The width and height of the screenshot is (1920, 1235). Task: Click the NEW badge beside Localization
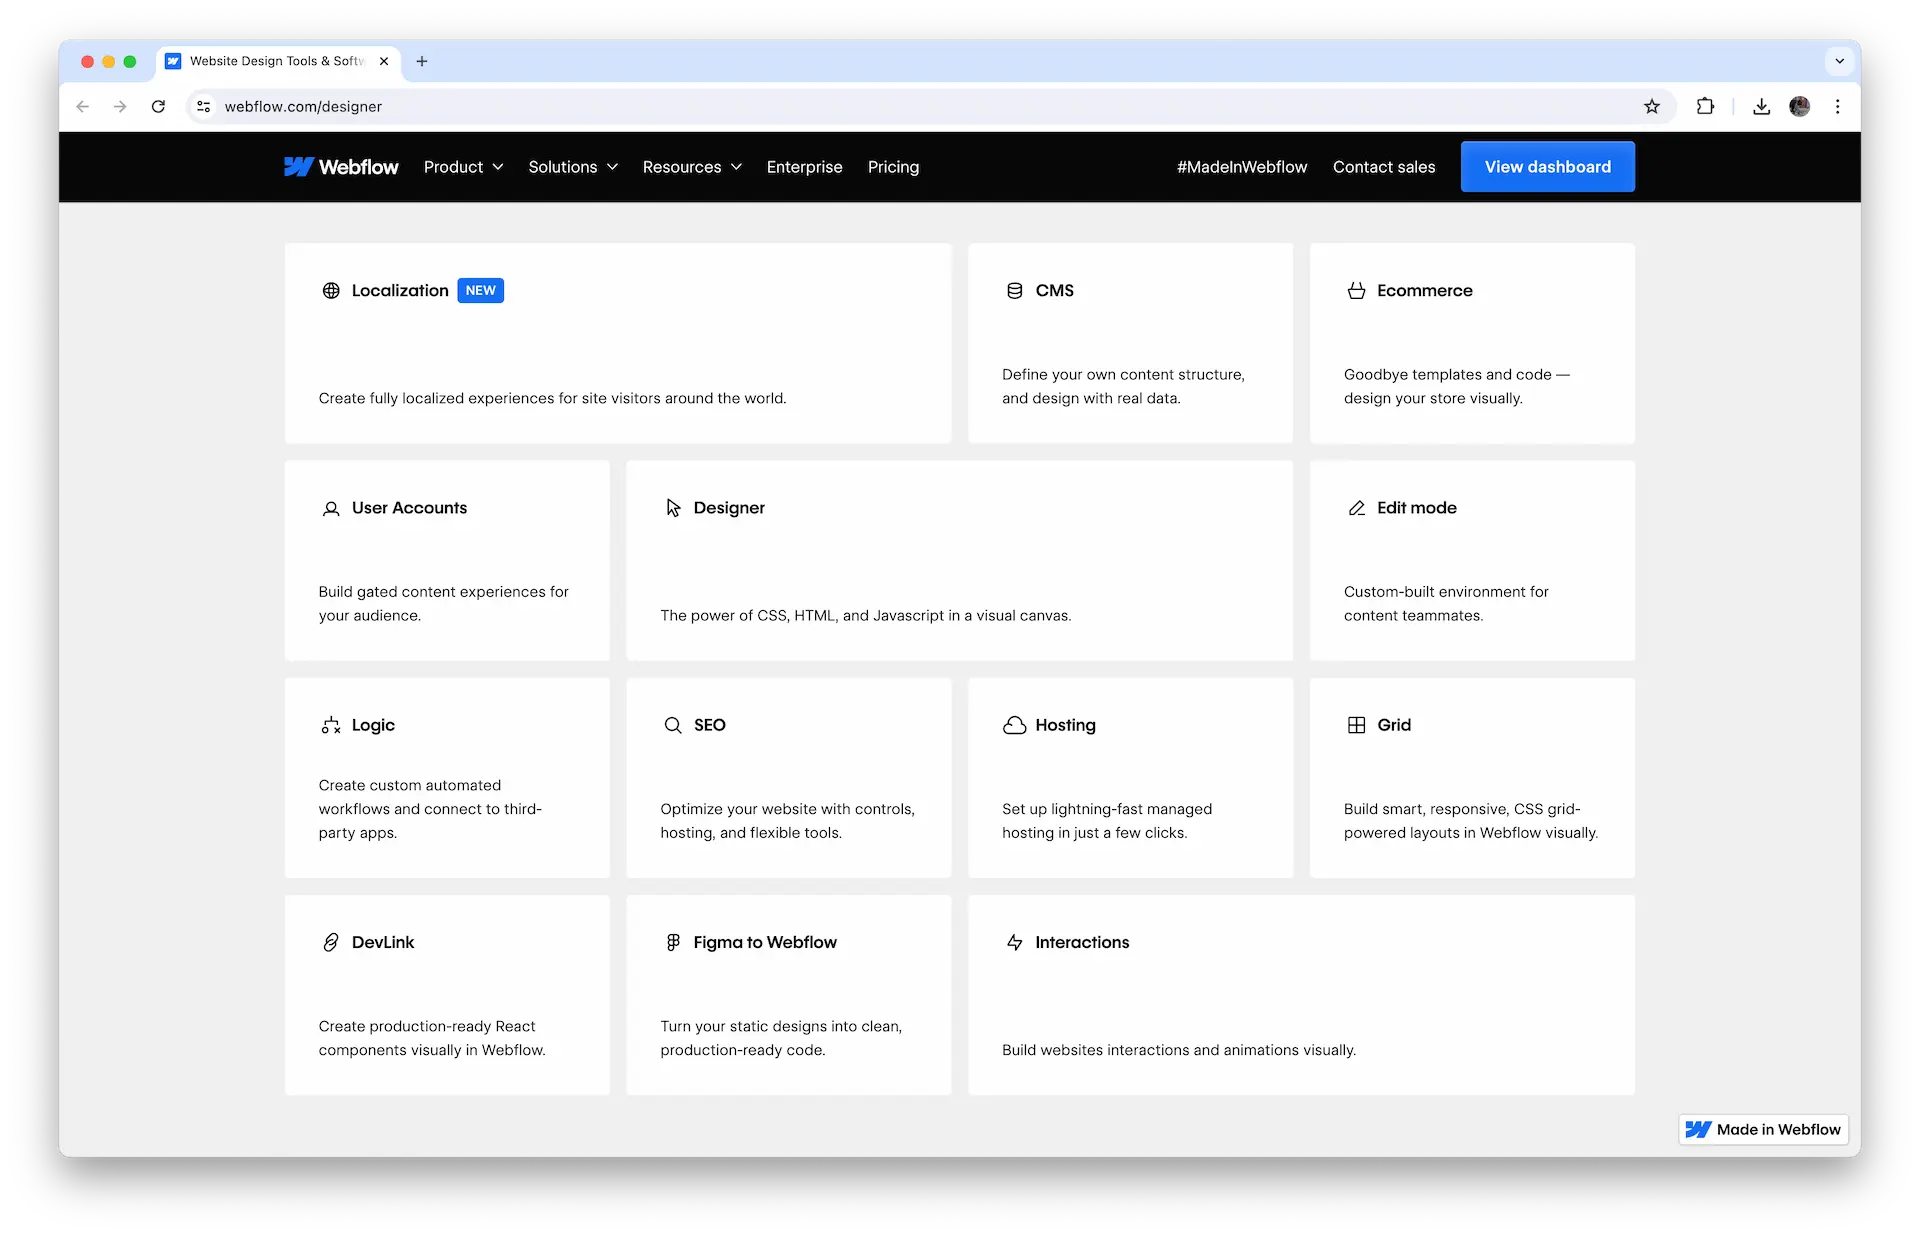coord(481,291)
